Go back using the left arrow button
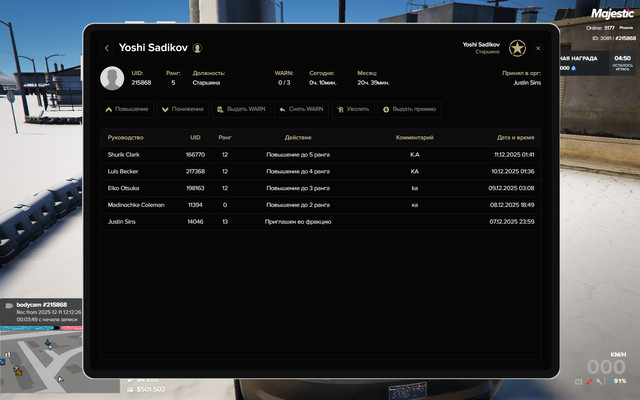The image size is (640, 400). [x=107, y=48]
